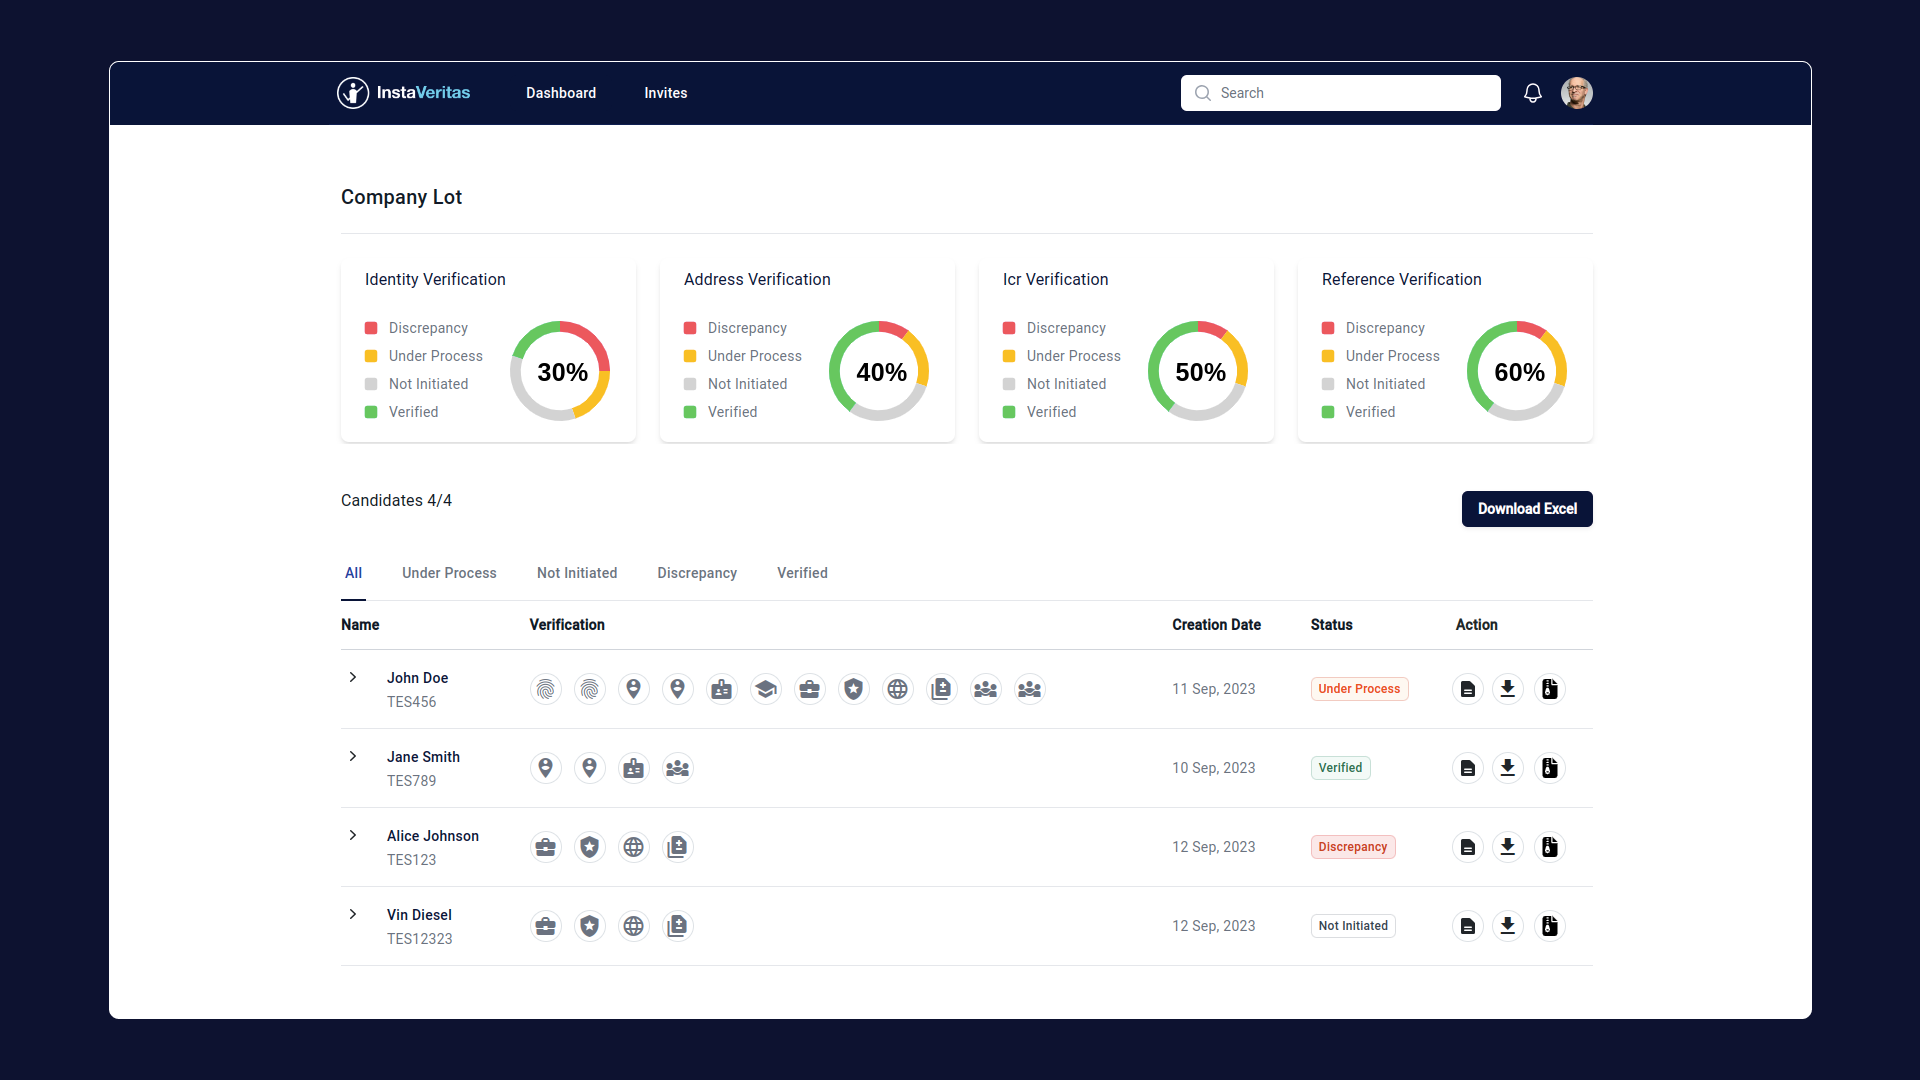The width and height of the screenshot is (1920, 1080).
Task: Click Vin Diesel's Not Initiated status badge
Action: 1353,926
